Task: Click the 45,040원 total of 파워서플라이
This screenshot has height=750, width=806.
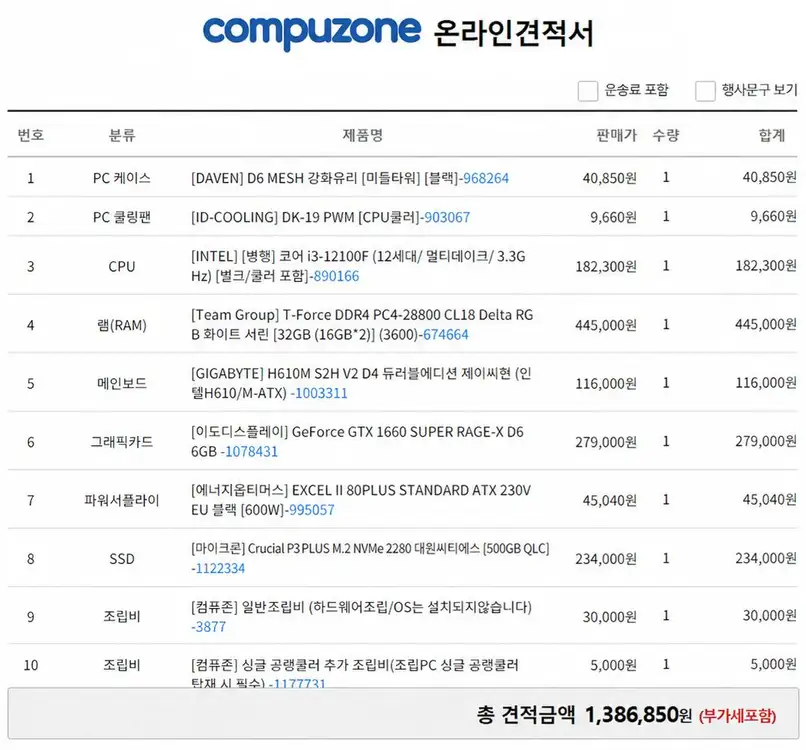Action: point(770,500)
